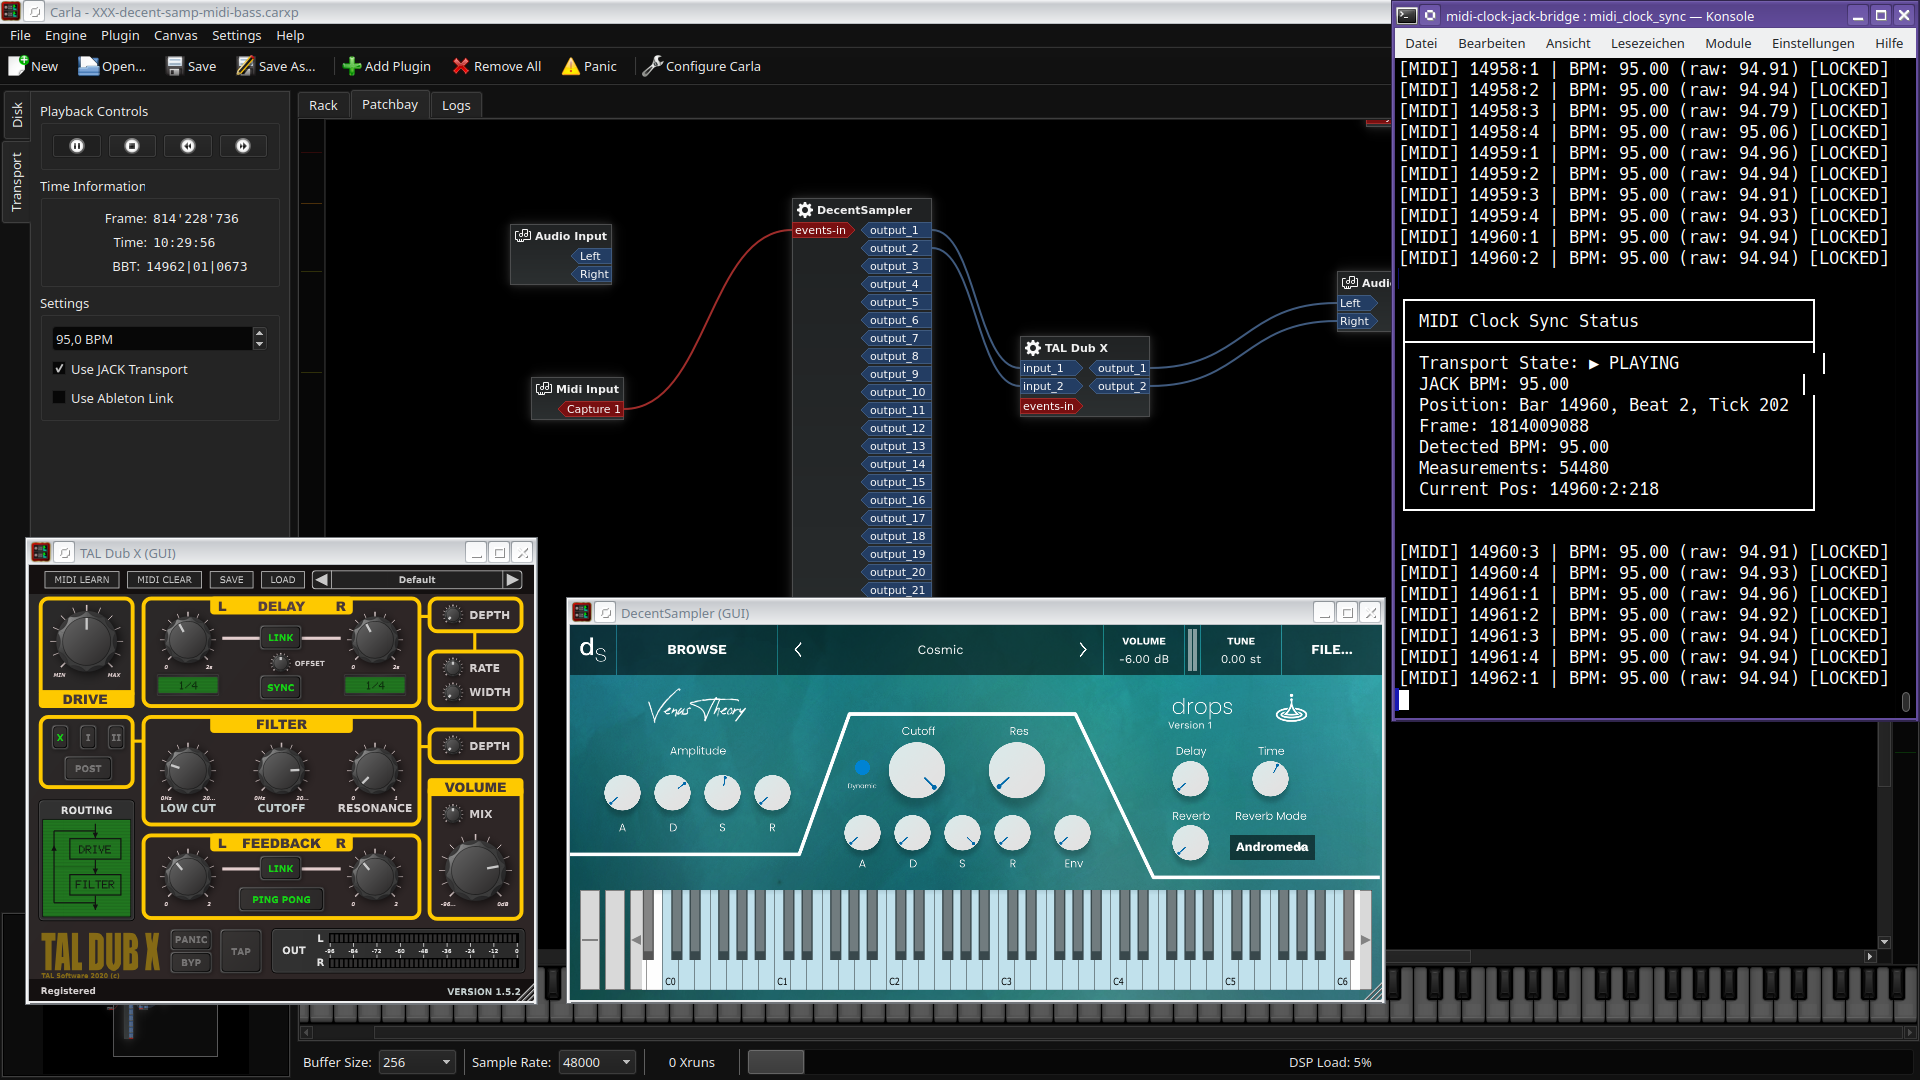Click the BROWSE button in DecentSampler
The image size is (1920, 1080).
click(x=697, y=650)
